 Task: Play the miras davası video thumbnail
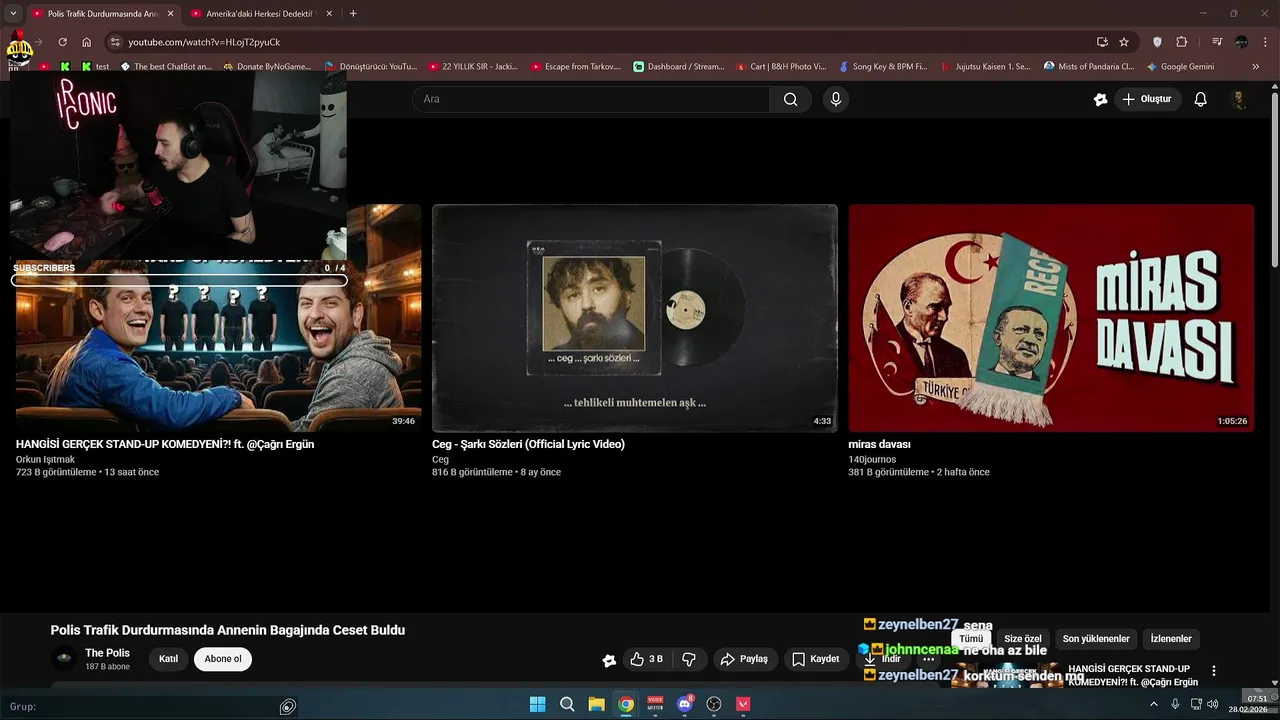coord(1051,318)
